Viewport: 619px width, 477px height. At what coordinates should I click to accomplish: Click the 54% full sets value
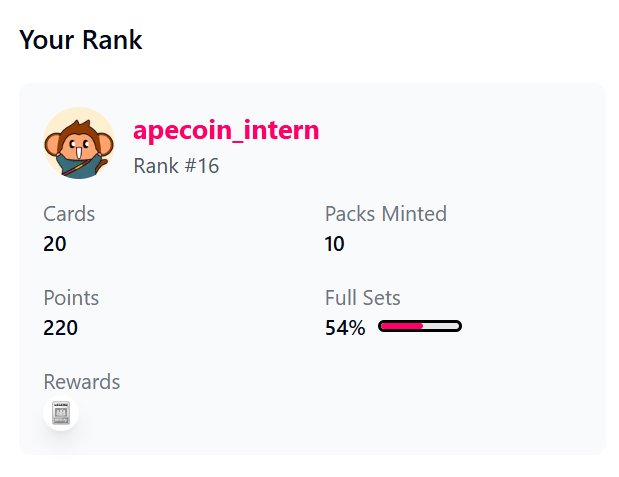[x=345, y=327]
